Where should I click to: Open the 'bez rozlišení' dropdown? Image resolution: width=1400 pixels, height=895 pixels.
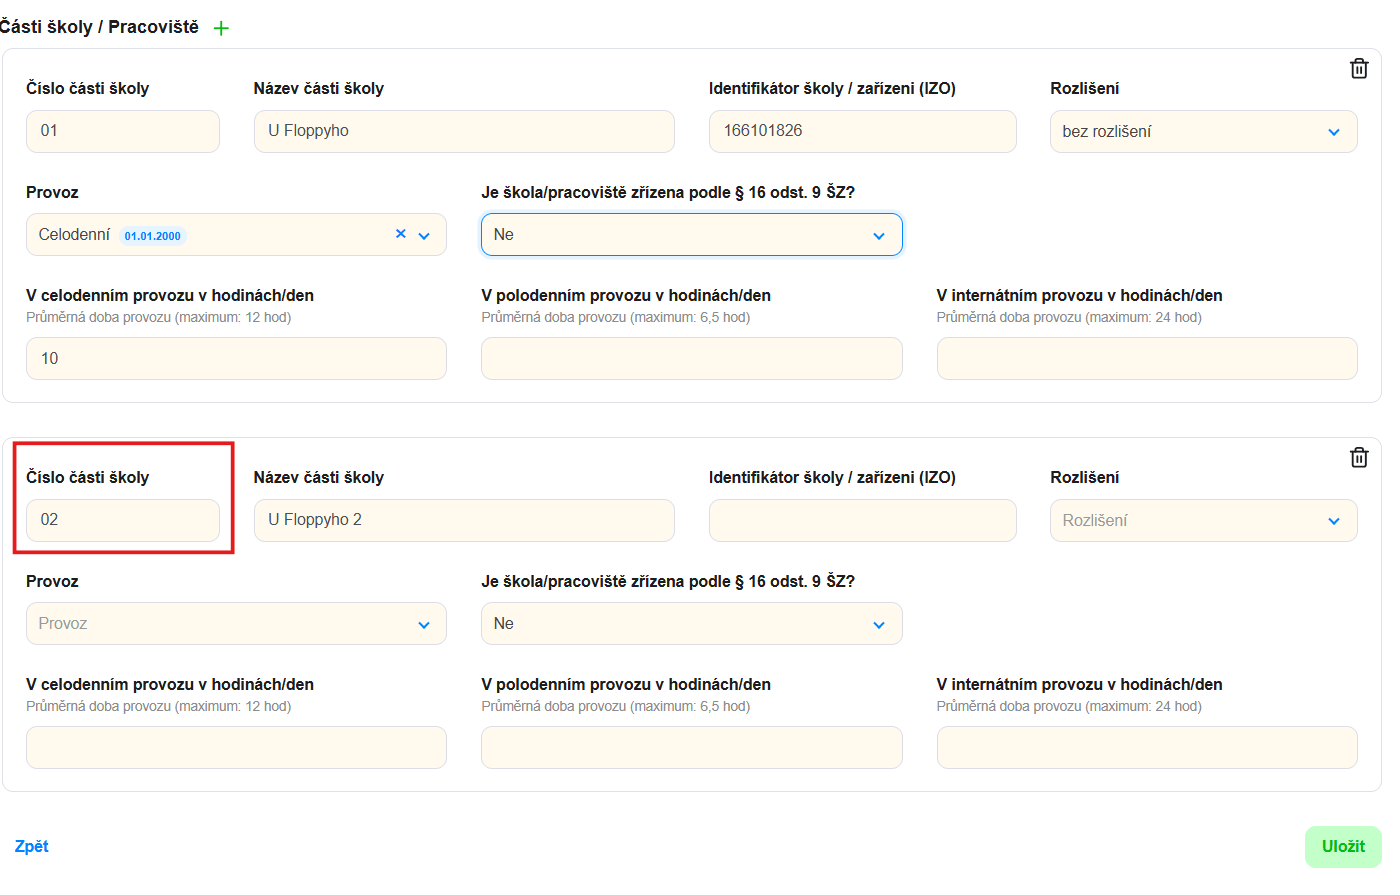pos(1203,132)
